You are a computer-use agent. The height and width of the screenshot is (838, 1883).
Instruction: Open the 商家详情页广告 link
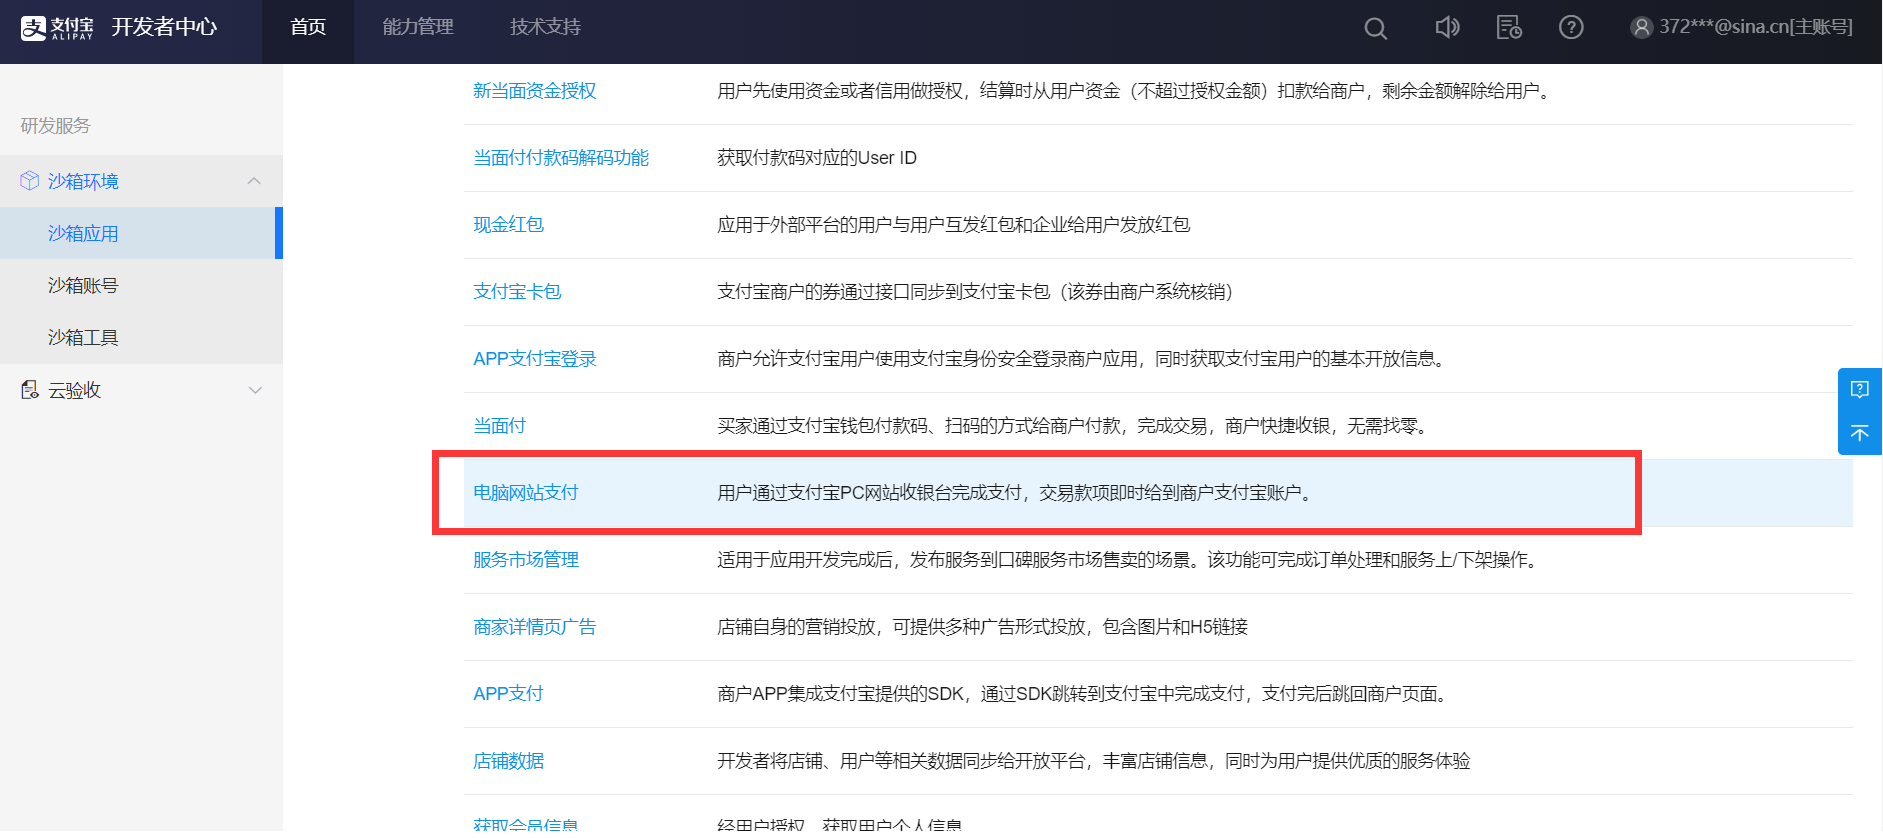pyautogui.click(x=534, y=627)
